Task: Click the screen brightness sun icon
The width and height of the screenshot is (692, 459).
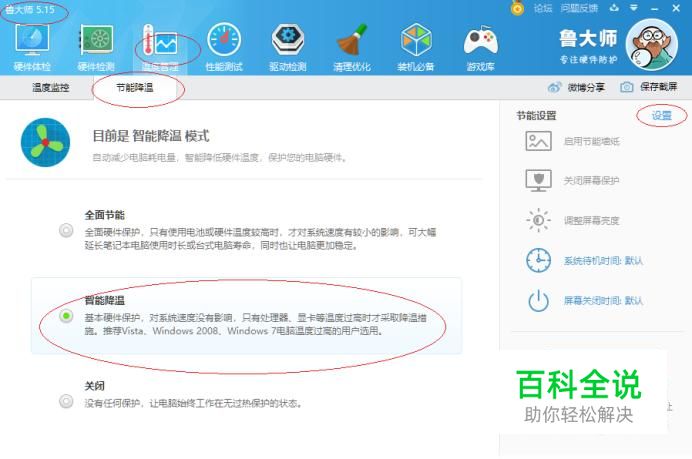Action: 538,220
